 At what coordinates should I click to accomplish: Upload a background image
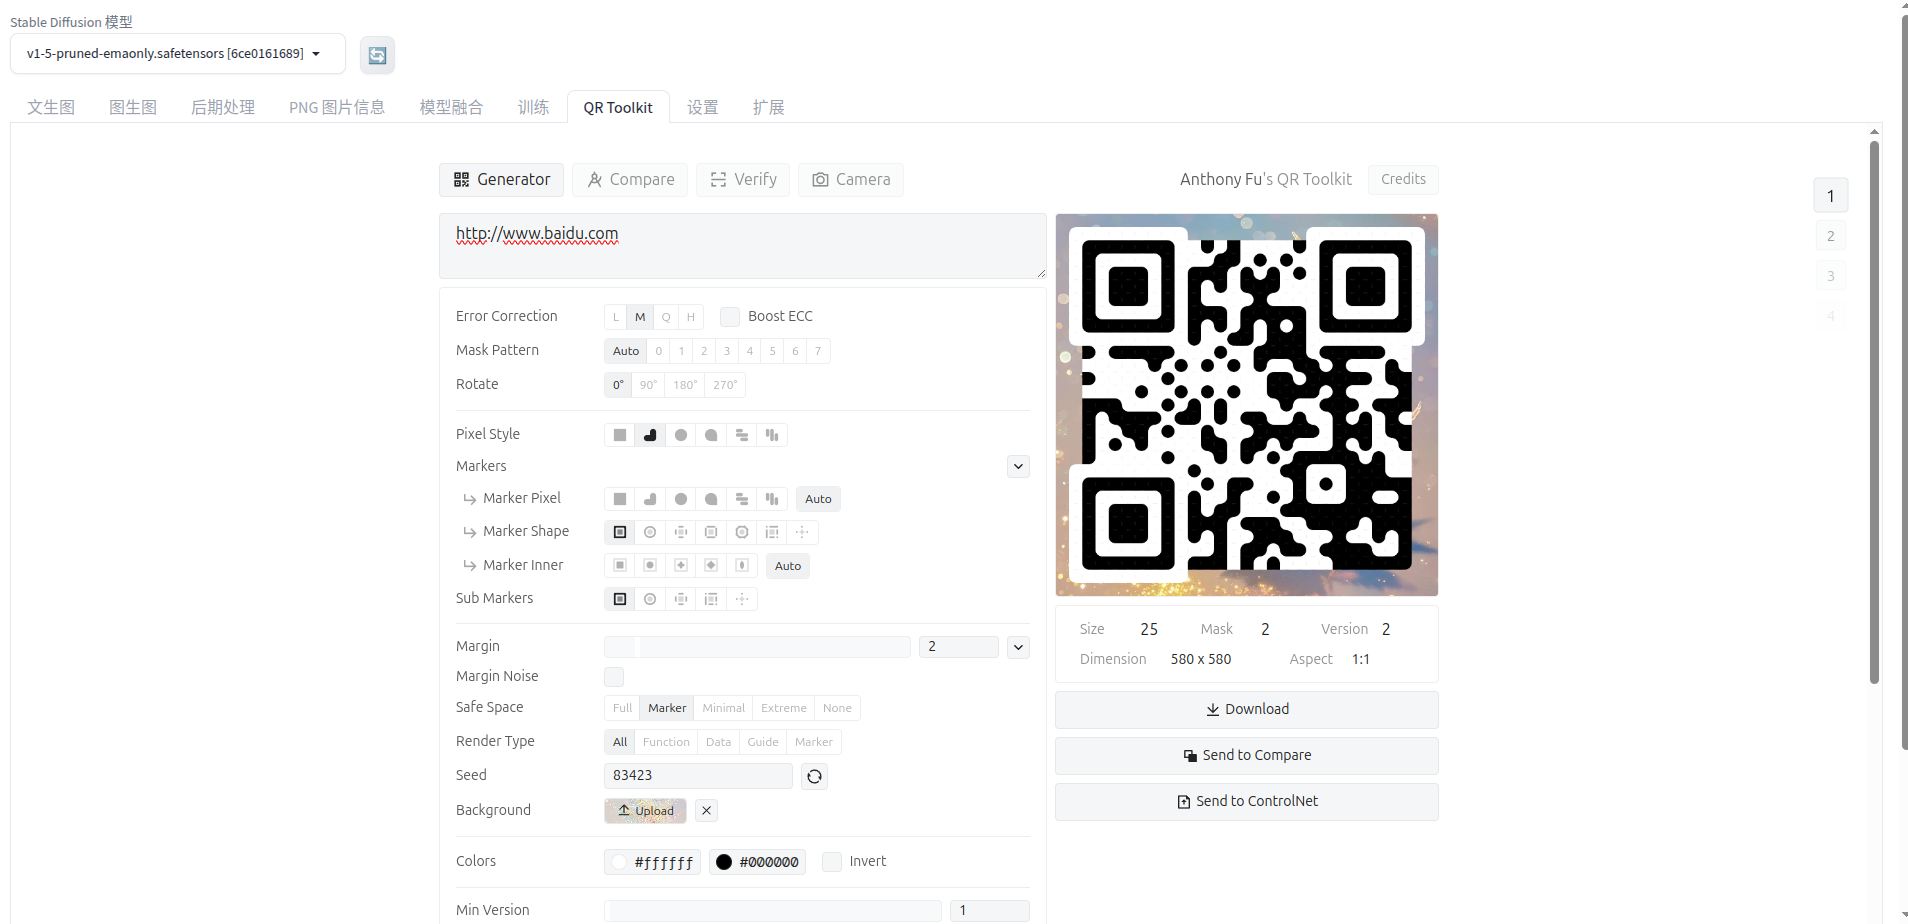pyautogui.click(x=645, y=811)
